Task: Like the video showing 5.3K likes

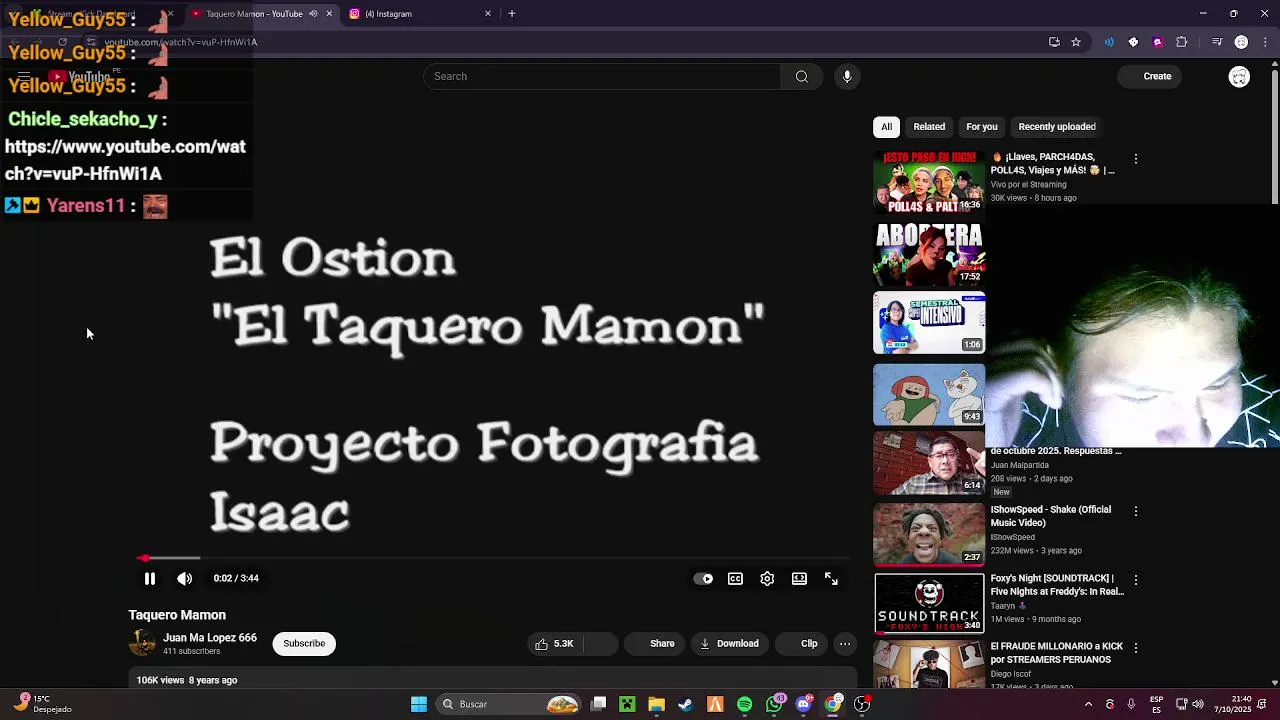Action: click(555, 644)
